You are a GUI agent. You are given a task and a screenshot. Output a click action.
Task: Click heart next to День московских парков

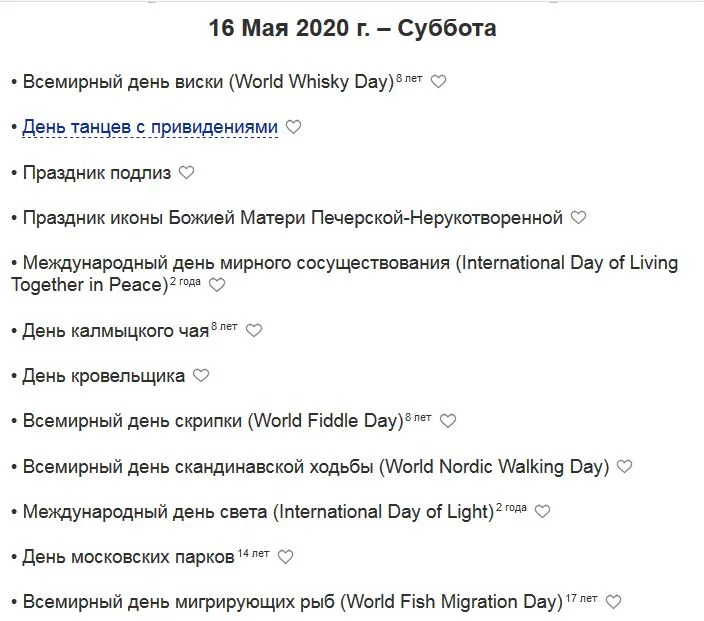coord(285,557)
